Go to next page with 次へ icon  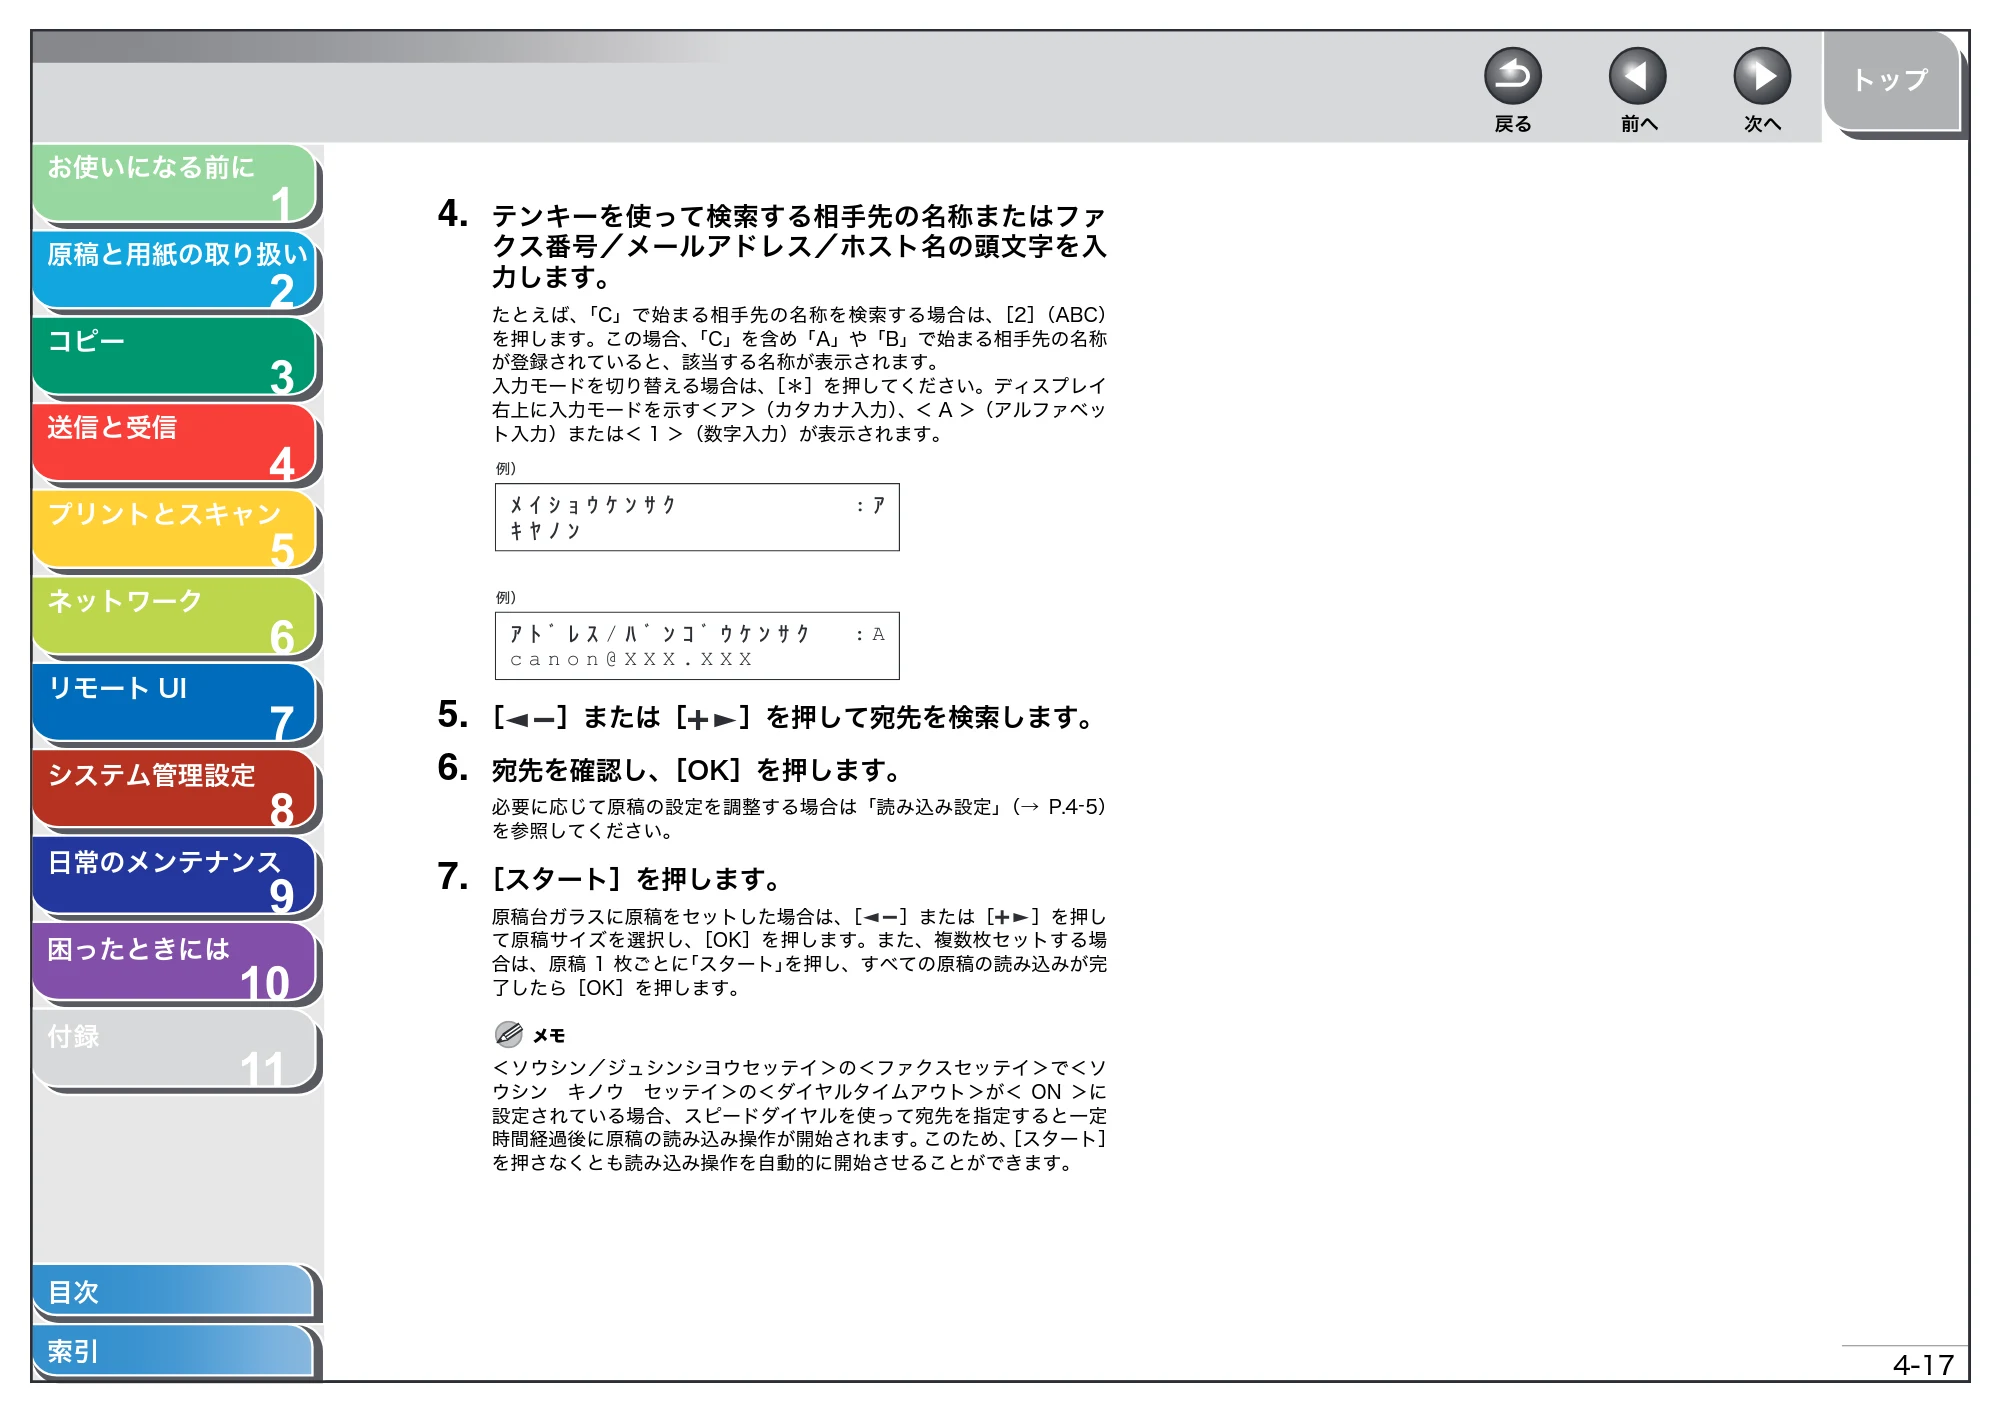(x=1761, y=76)
